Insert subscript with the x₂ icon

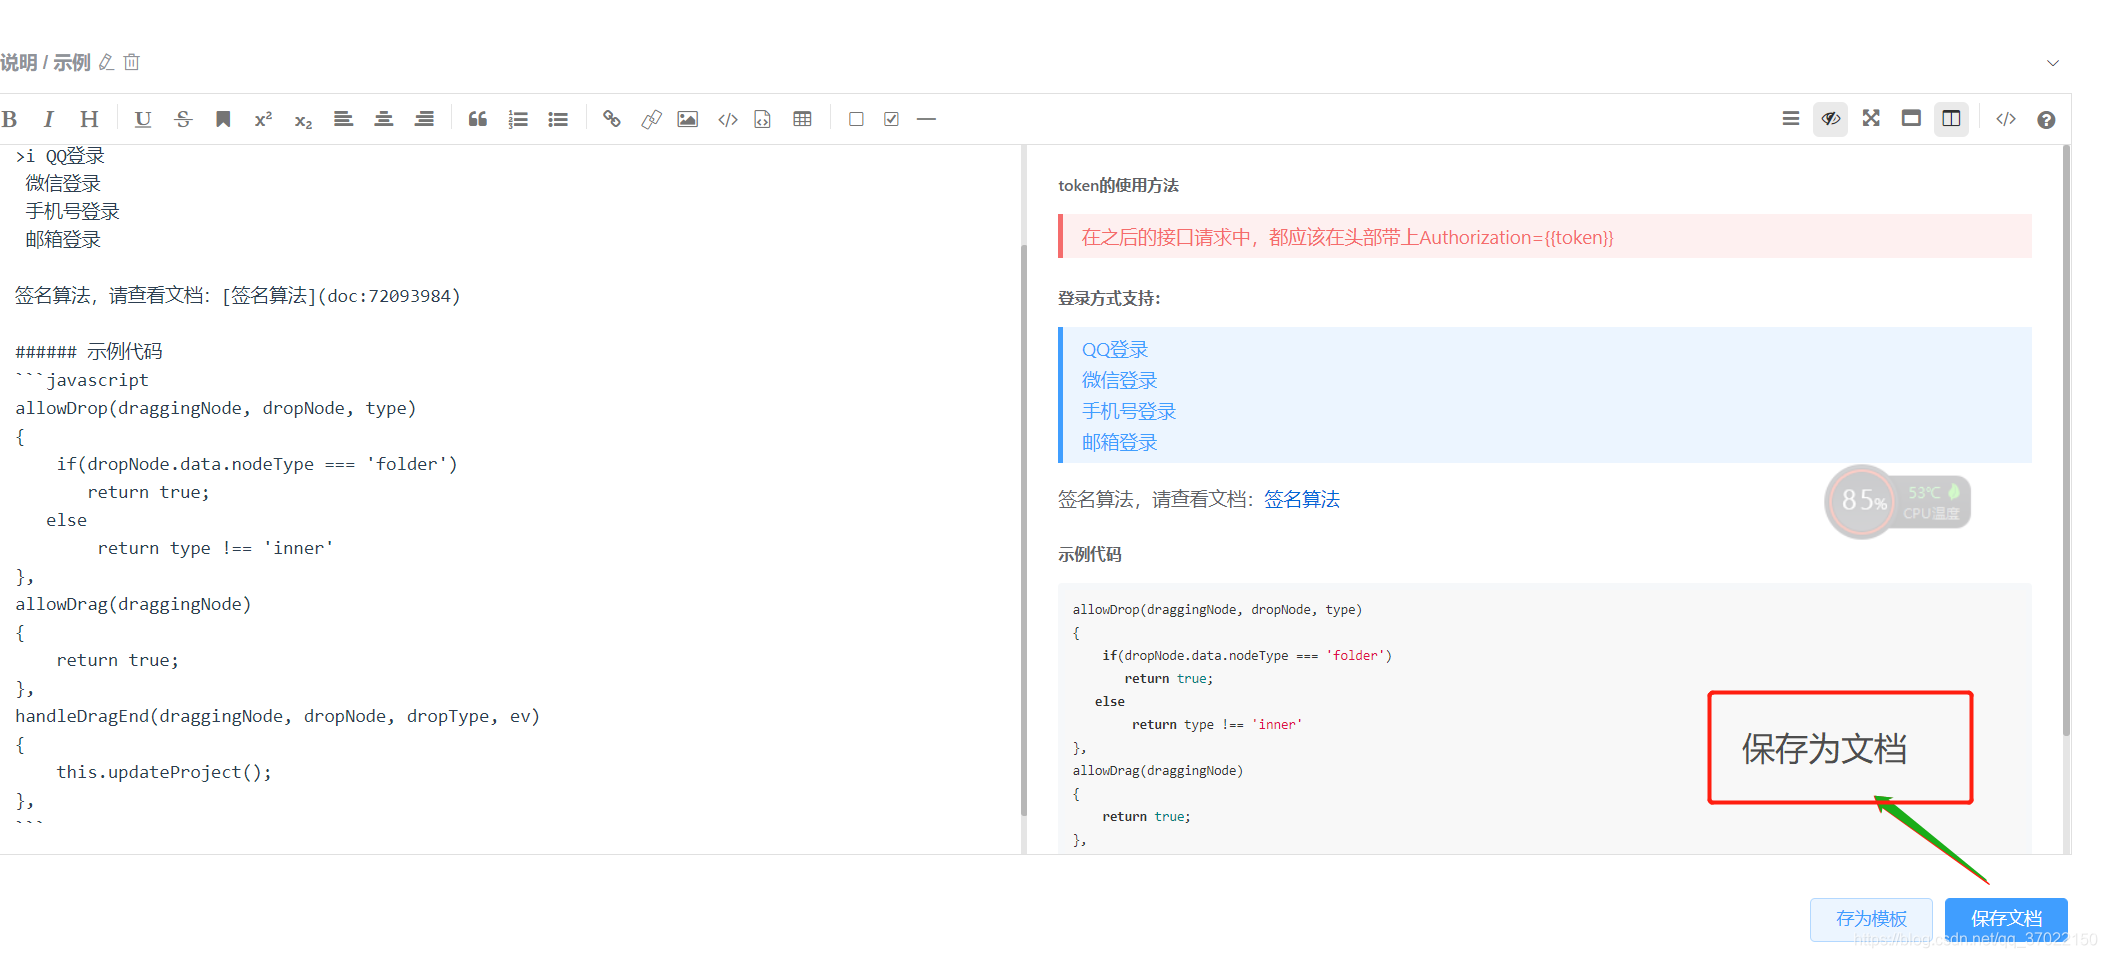coord(303,120)
